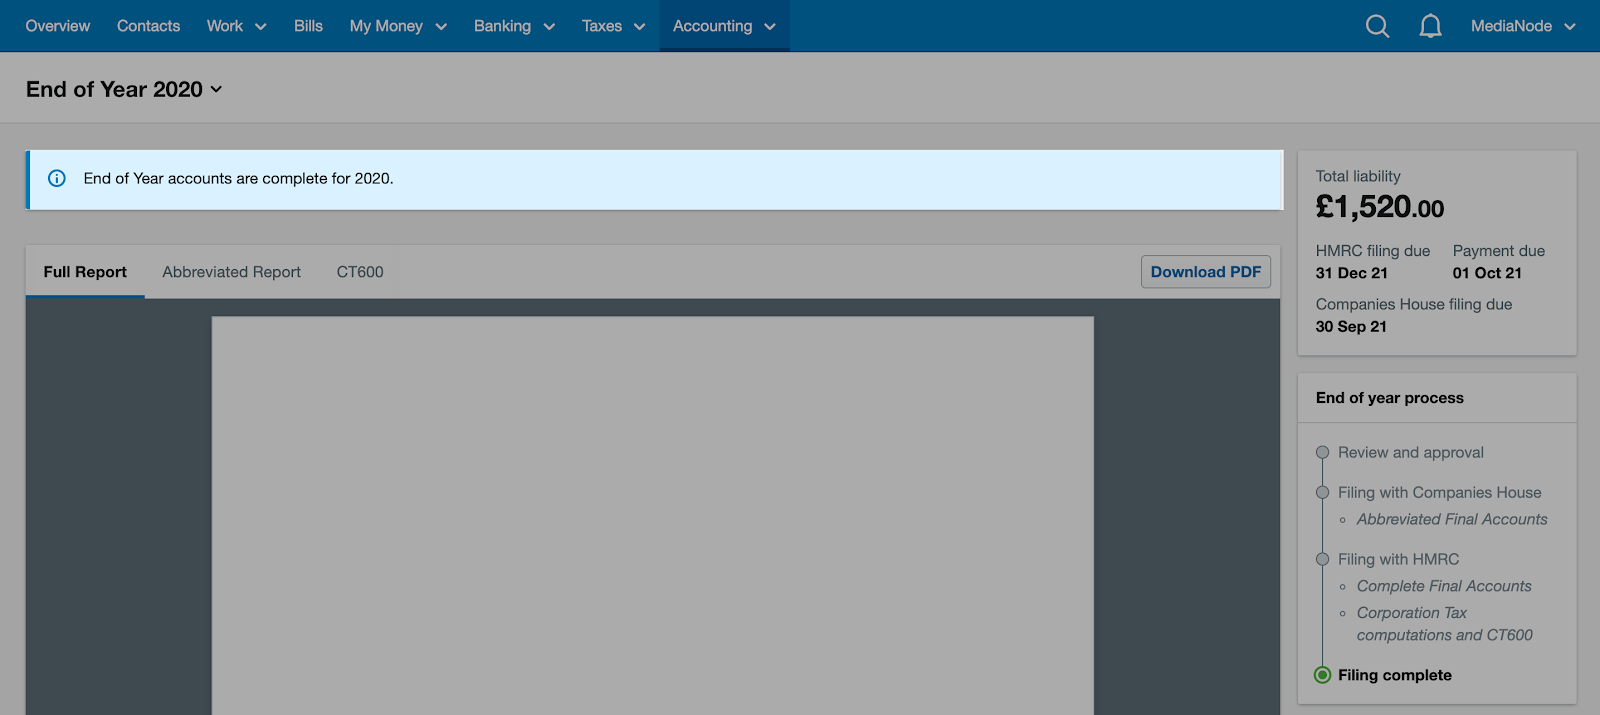This screenshot has width=1600, height=715.
Task: Open the Taxes dropdown menu
Action: [613, 26]
